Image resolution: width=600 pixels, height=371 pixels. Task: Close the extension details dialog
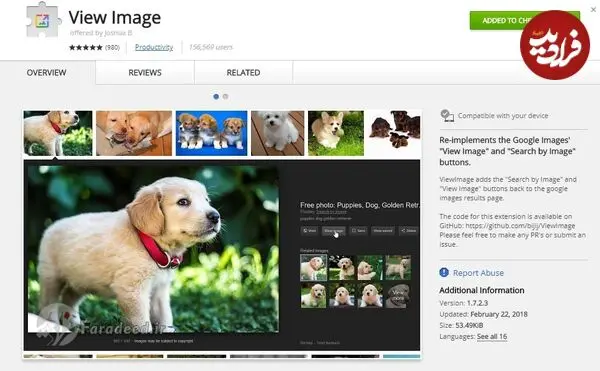[593, 10]
